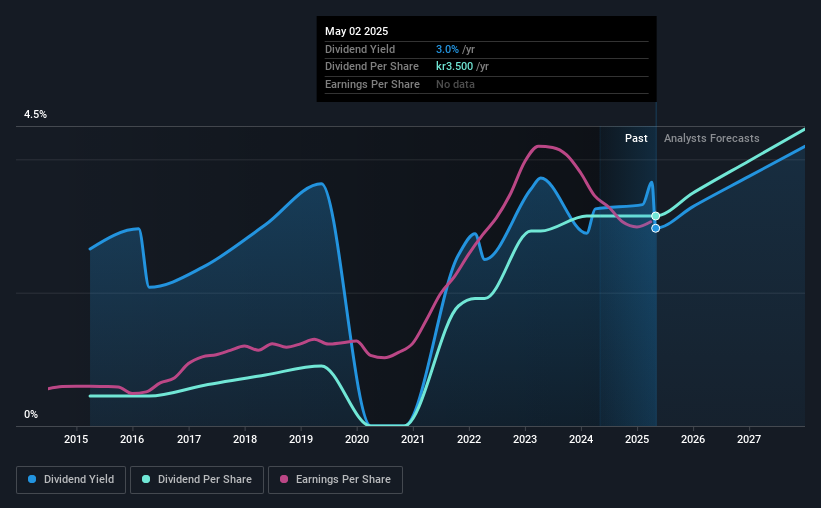The width and height of the screenshot is (821, 508).
Task: Click the Past region label
Action: [x=636, y=138]
